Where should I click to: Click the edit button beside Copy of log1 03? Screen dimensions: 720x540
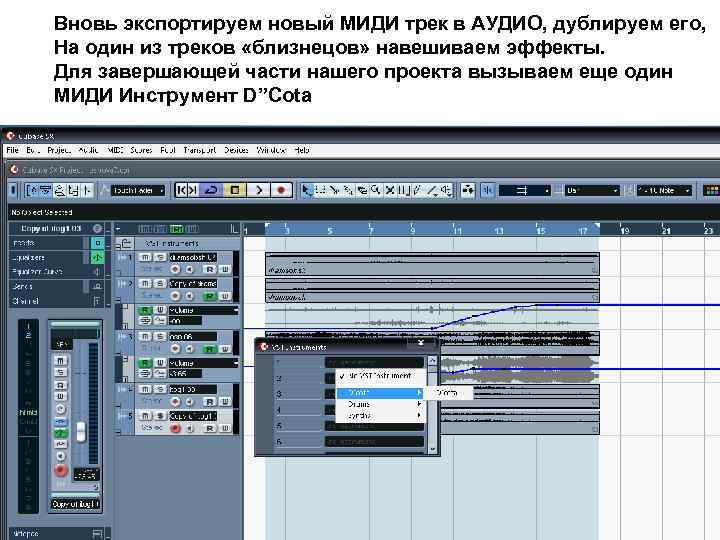[97, 228]
